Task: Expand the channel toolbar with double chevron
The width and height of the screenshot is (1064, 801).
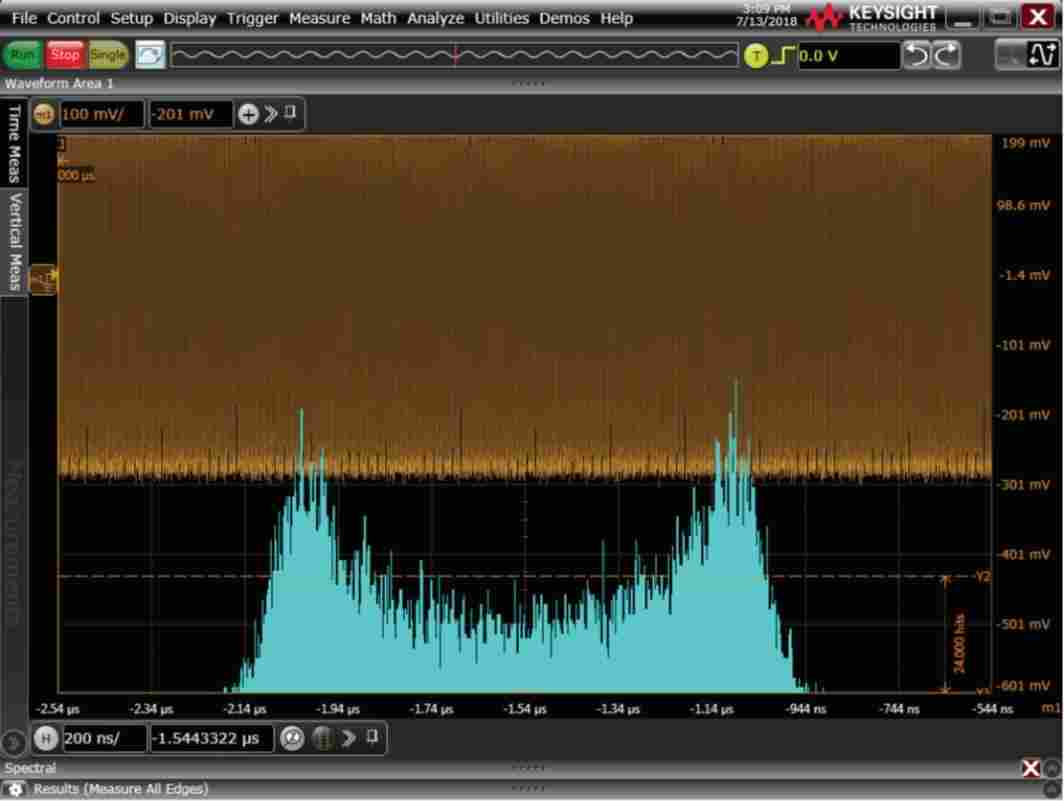Action: tap(271, 114)
